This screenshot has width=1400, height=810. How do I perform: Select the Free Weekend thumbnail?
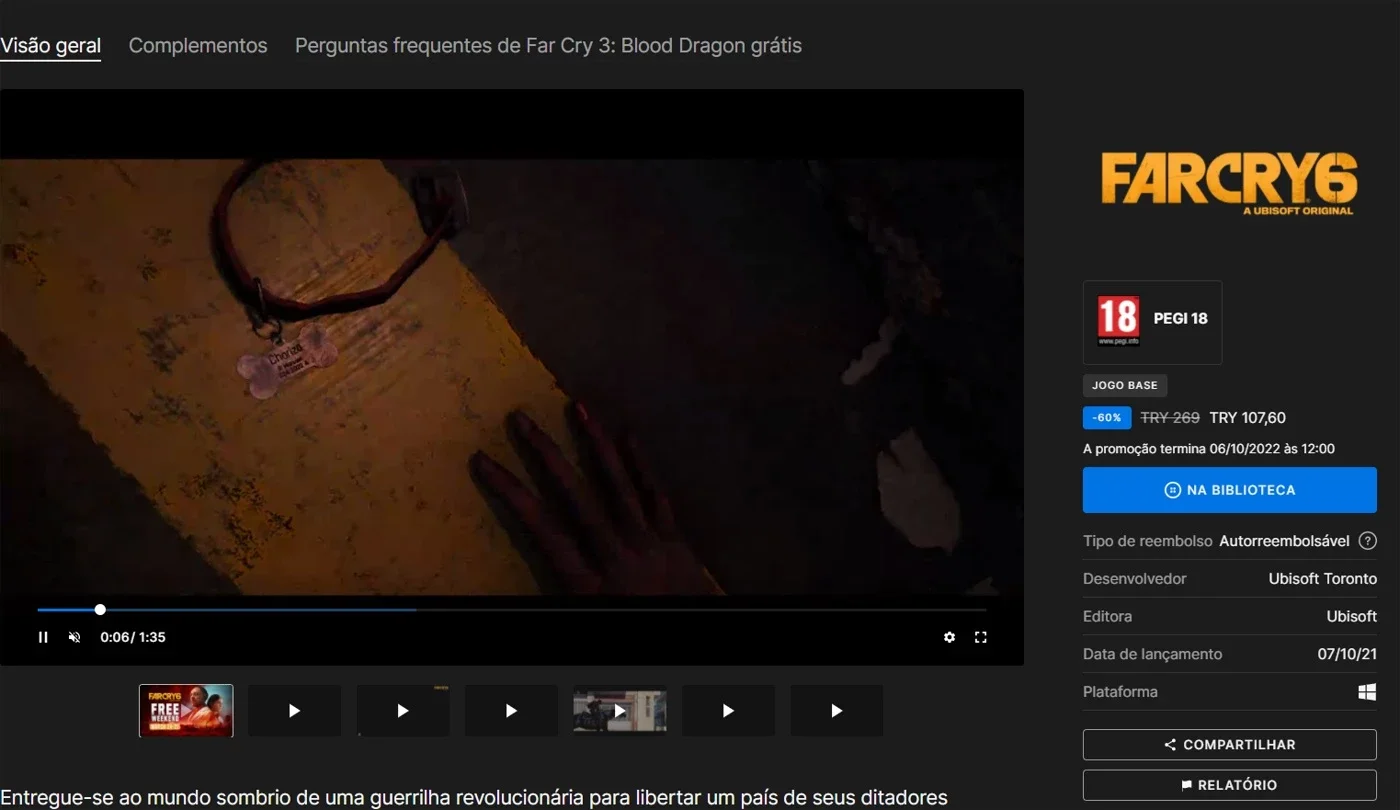tap(186, 710)
